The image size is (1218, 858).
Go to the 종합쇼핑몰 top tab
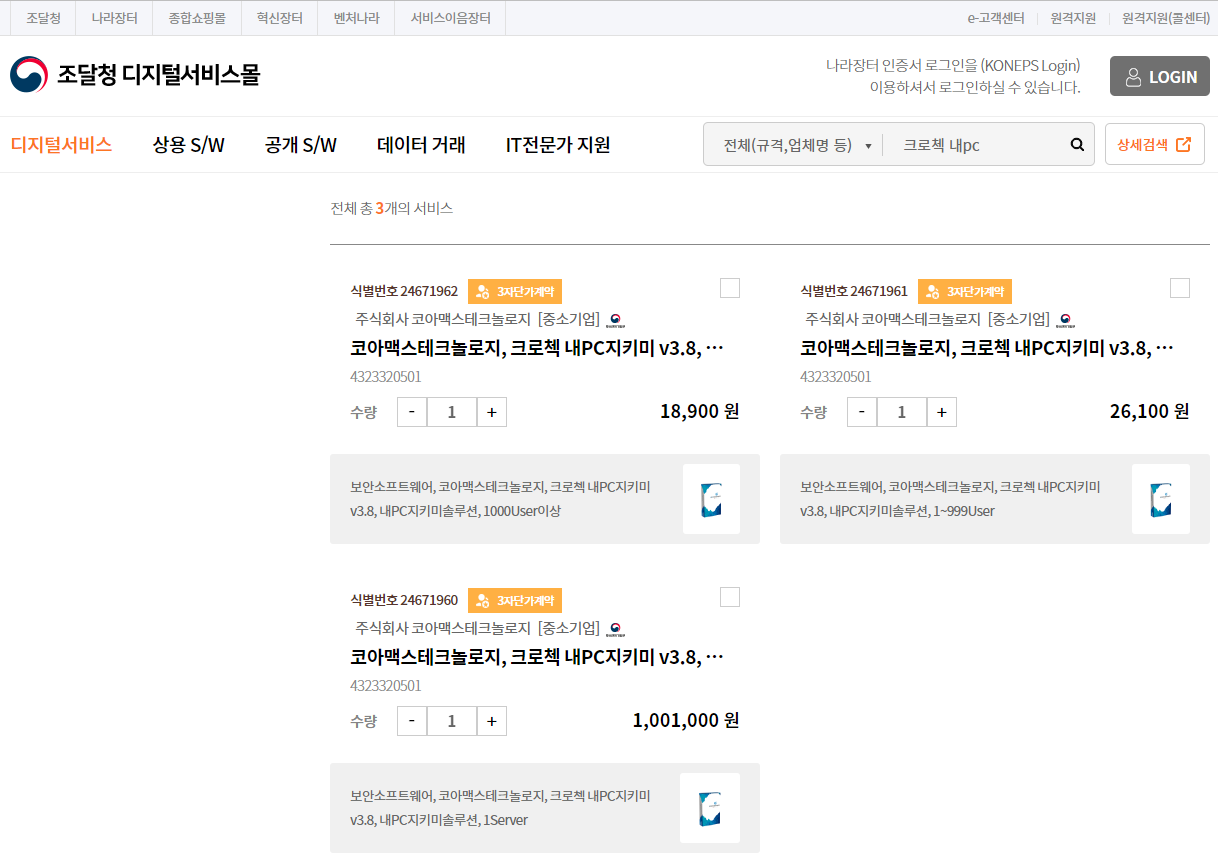point(197,18)
